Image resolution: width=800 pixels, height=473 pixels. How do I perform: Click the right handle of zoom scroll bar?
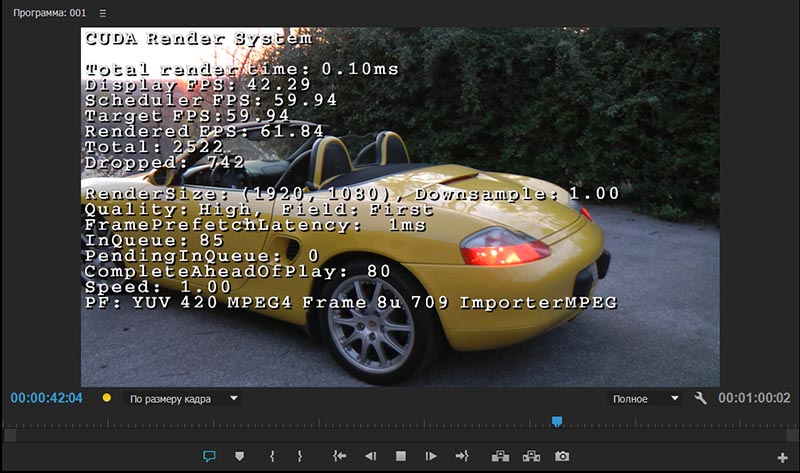tap(792, 435)
